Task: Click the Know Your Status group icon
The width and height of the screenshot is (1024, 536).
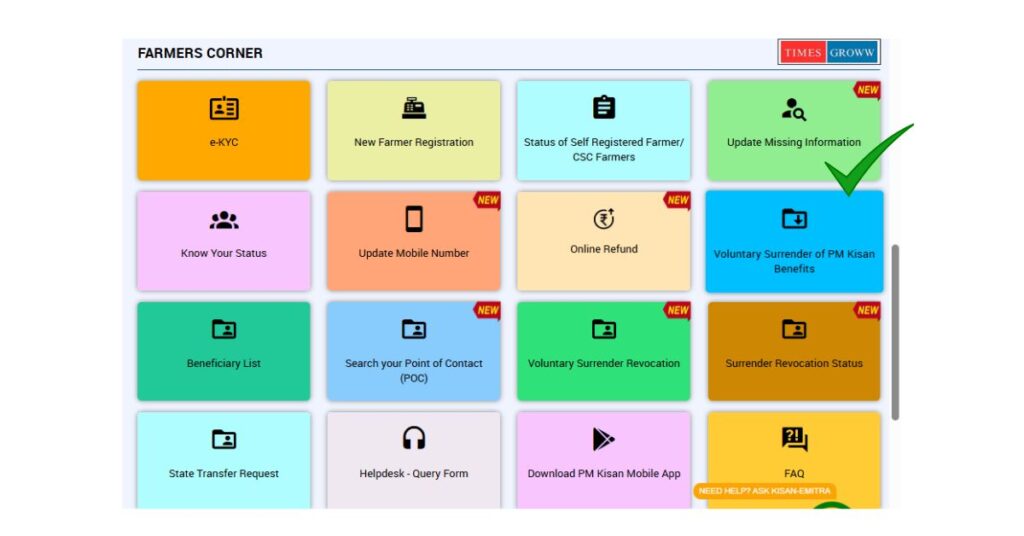Action: click(x=223, y=220)
